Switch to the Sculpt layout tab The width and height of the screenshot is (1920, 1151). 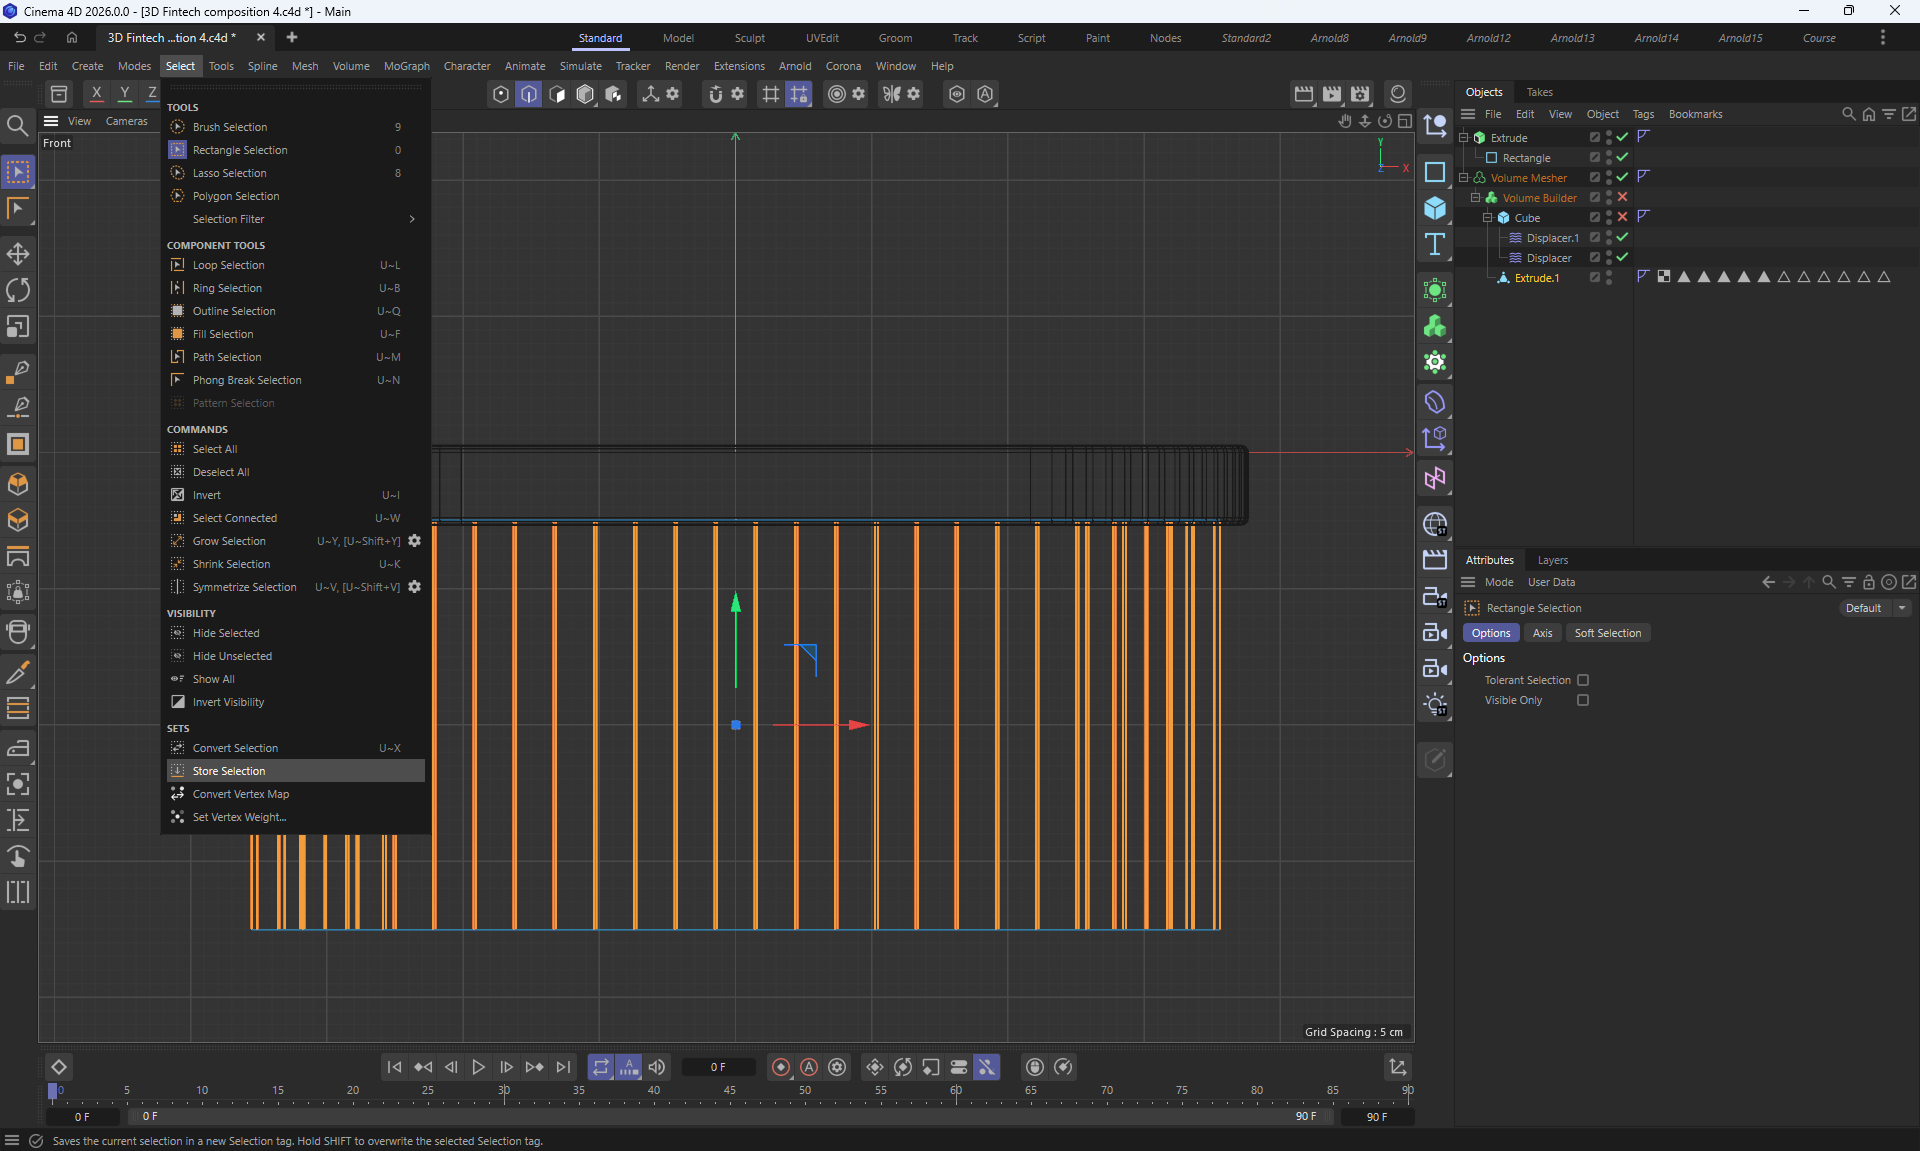pos(749,38)
